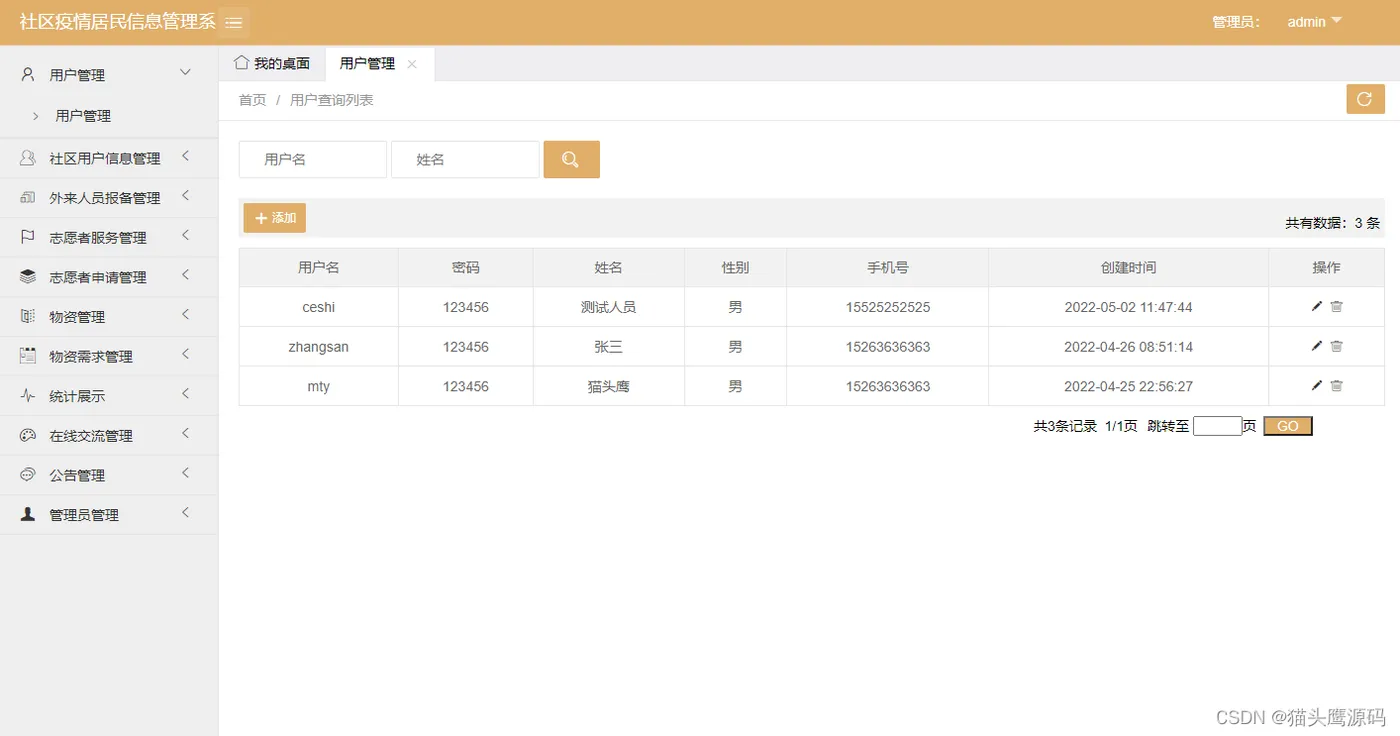Click the palette icon for 在线交流管理
The width and height of the screenshot is (1400, 736).
coord(28,435)
